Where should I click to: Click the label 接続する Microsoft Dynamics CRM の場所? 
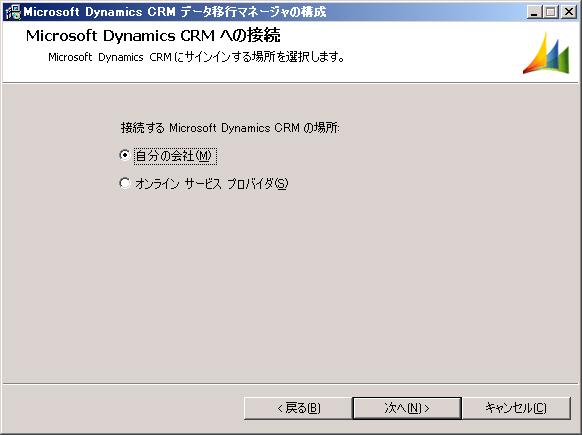[x=230, y=128]
